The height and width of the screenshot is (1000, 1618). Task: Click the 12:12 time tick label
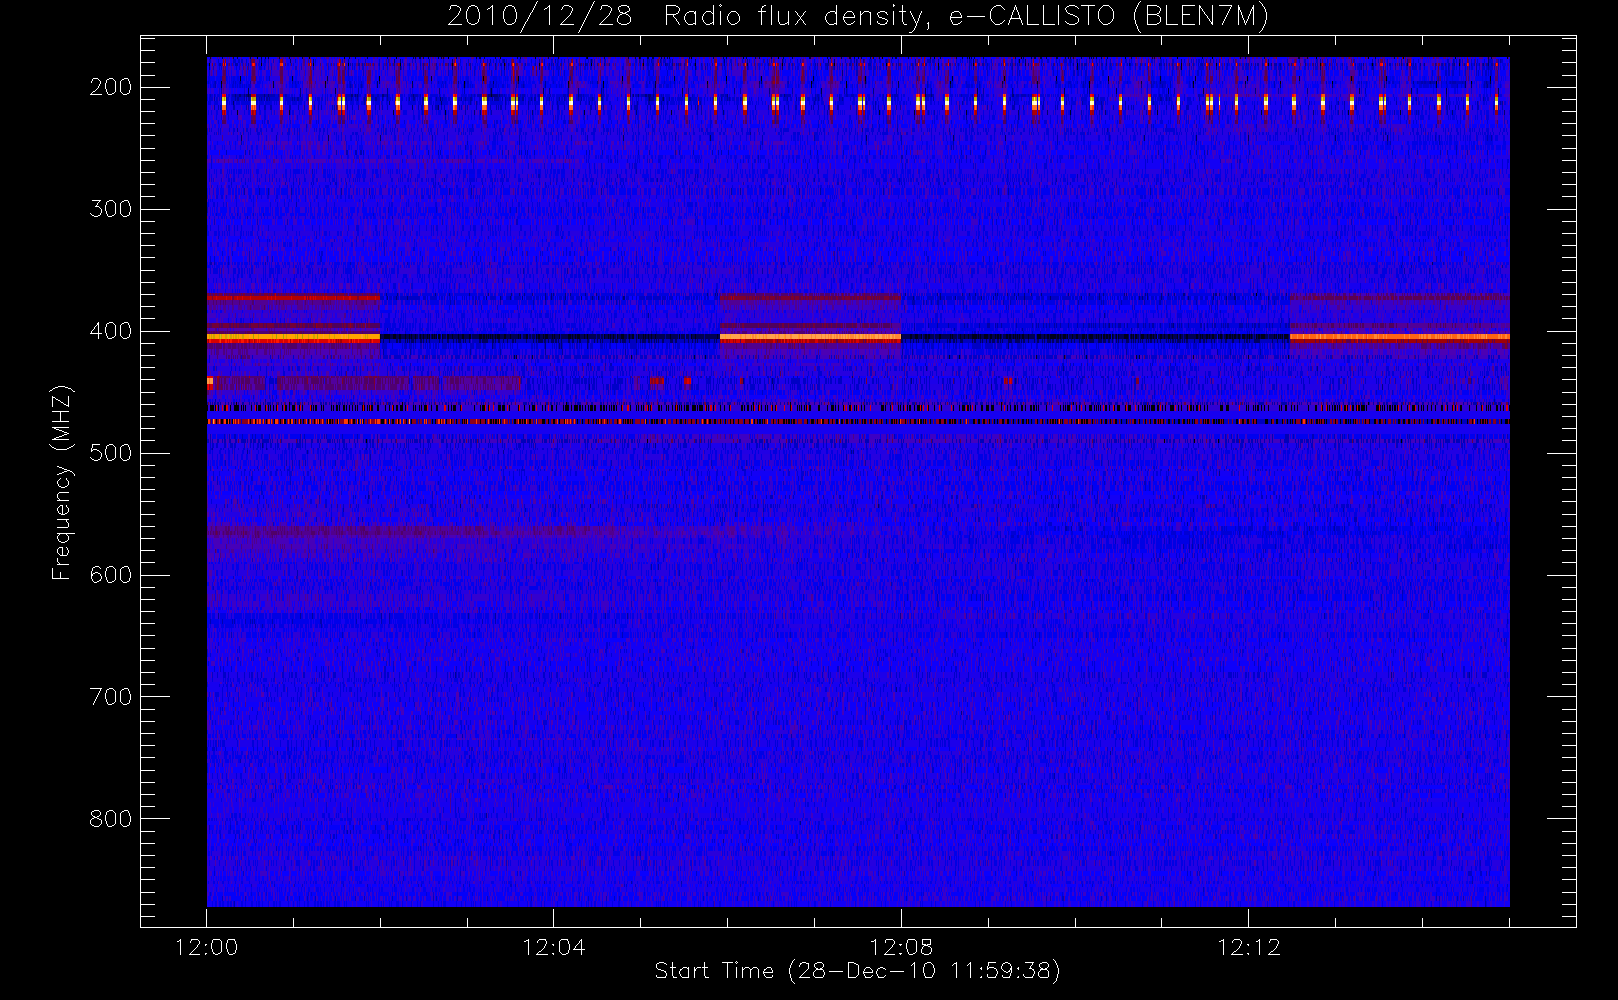(1248, 947)
